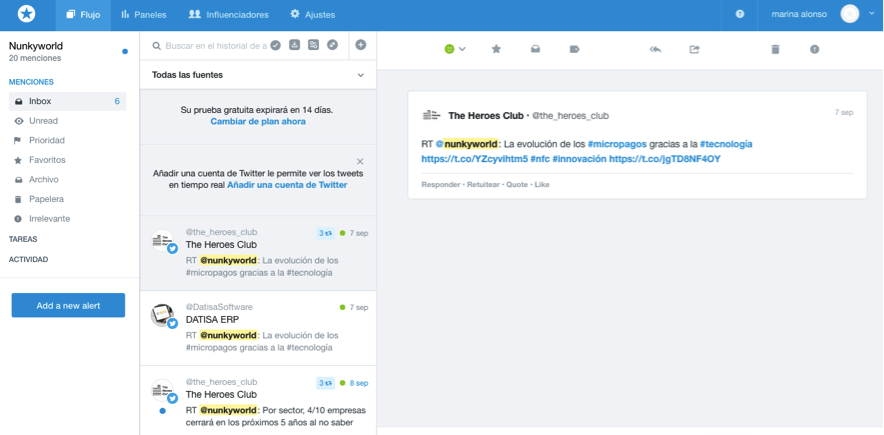Viewport: 884px width, 435px height.
Task: Open the filter options icon
Action: tap(313, 45)
